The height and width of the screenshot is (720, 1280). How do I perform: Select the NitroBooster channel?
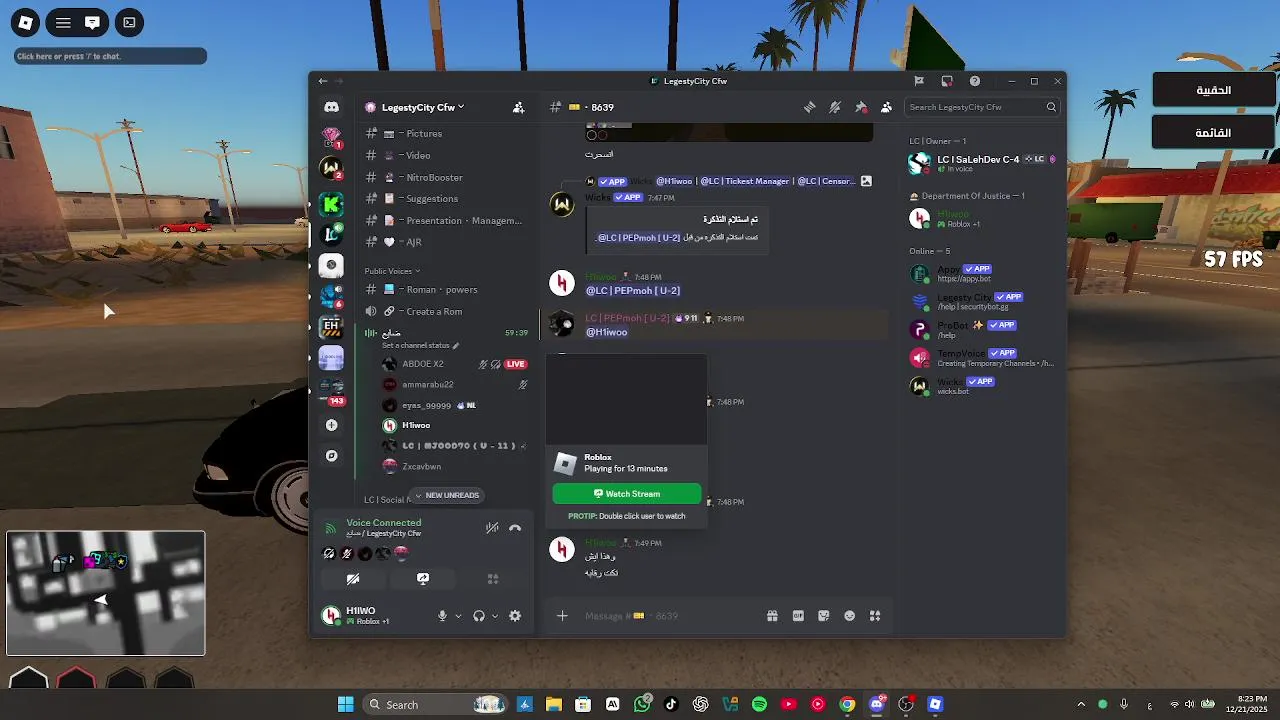(445, 177)
